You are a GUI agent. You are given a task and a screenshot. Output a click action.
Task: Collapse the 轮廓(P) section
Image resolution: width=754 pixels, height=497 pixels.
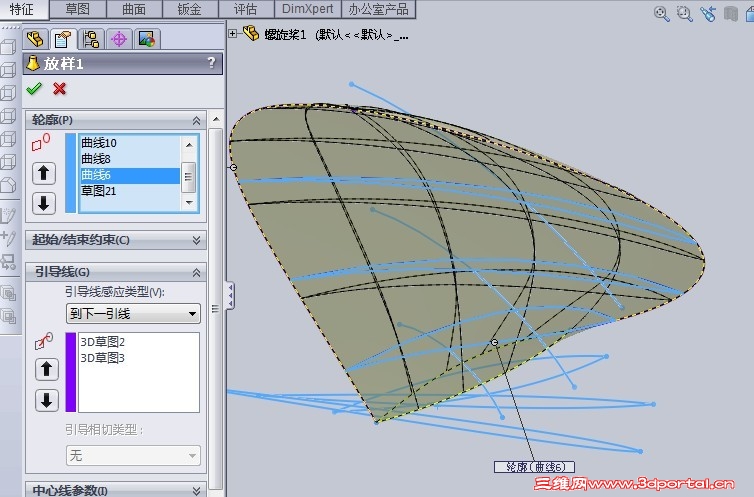coord(196,120)
